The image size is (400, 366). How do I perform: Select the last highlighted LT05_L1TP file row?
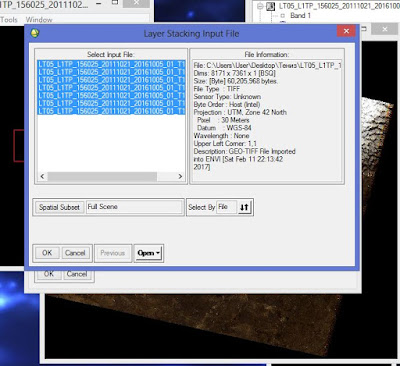click(x=111, y=111)
